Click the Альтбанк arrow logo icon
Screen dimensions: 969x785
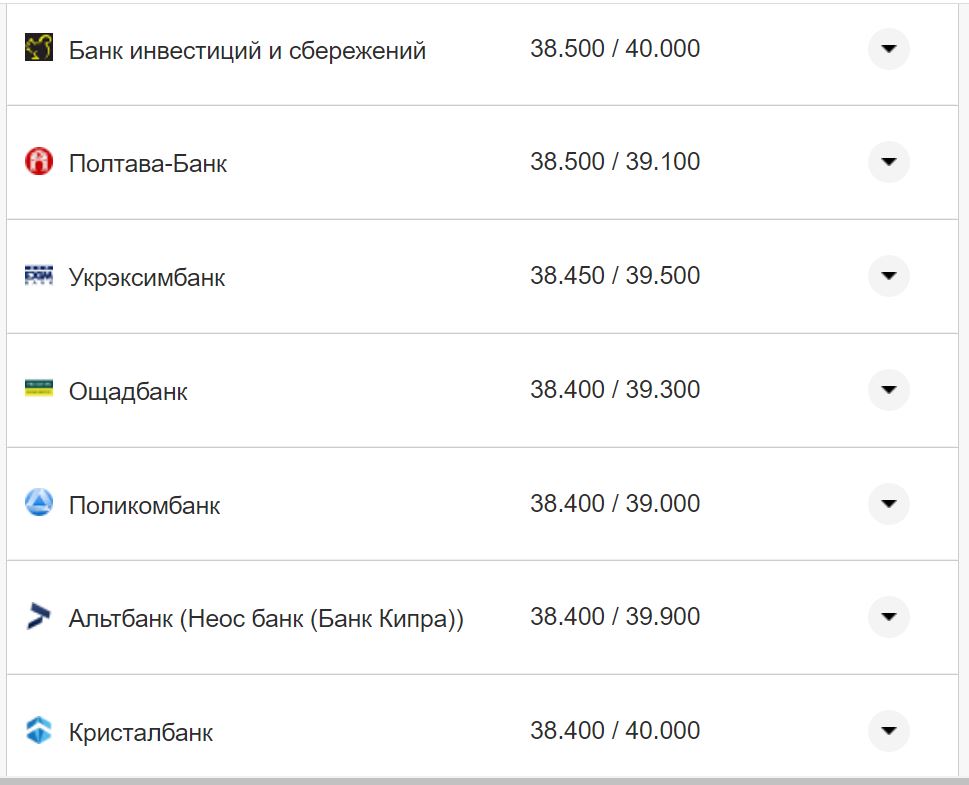coord(38,617)
